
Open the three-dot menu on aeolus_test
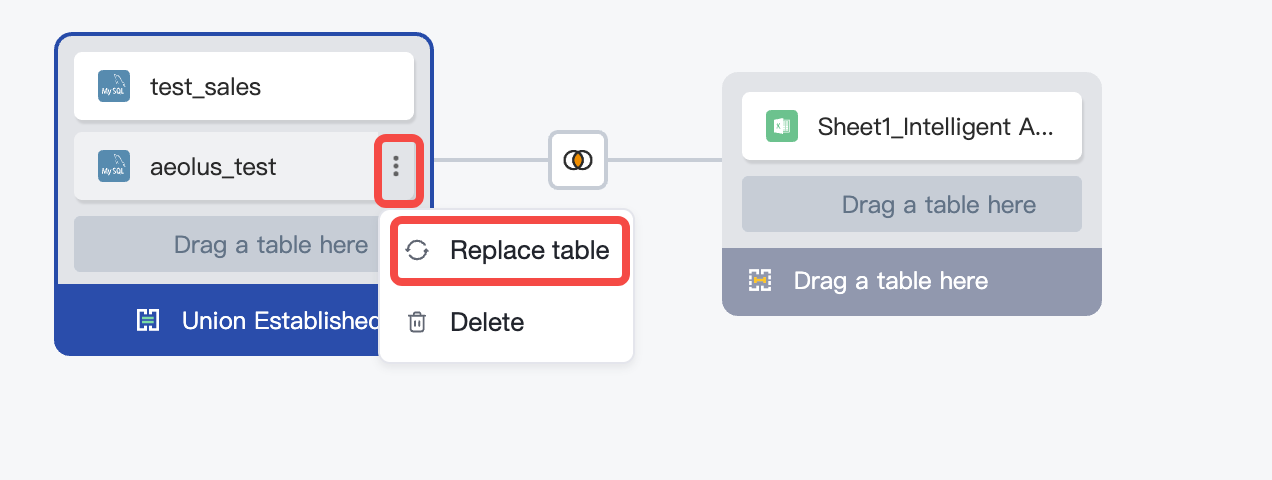tap(397, 166)
